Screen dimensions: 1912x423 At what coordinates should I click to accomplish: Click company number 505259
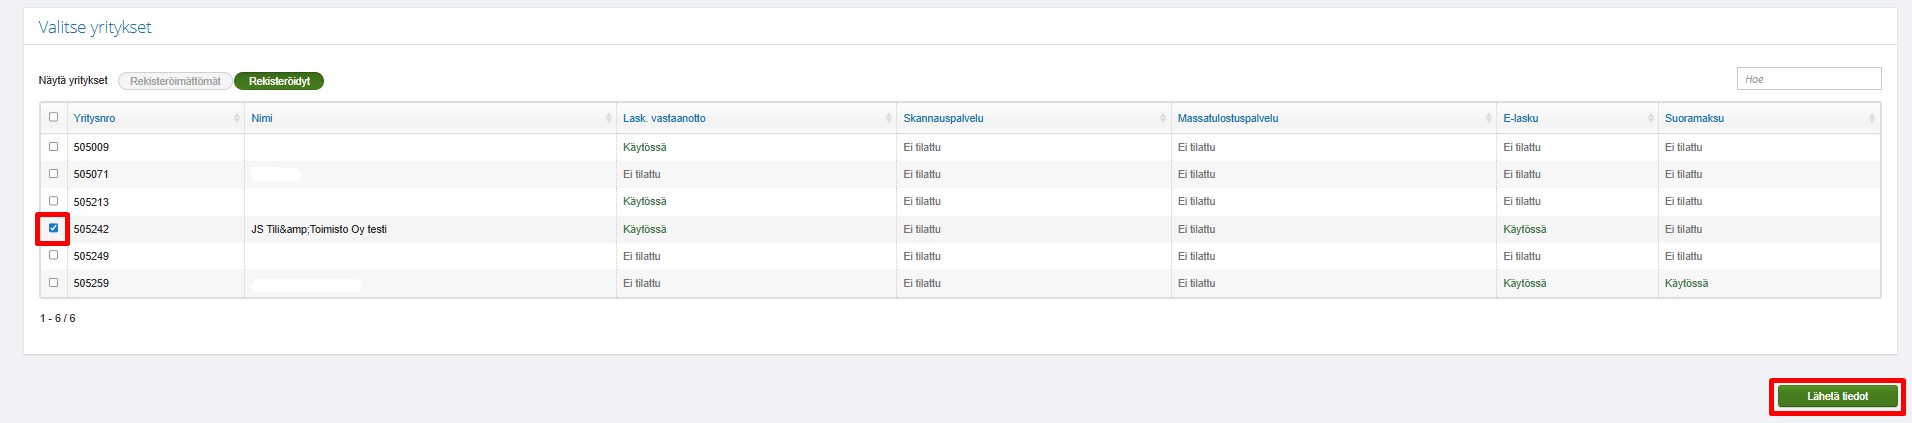pos(91,283)
